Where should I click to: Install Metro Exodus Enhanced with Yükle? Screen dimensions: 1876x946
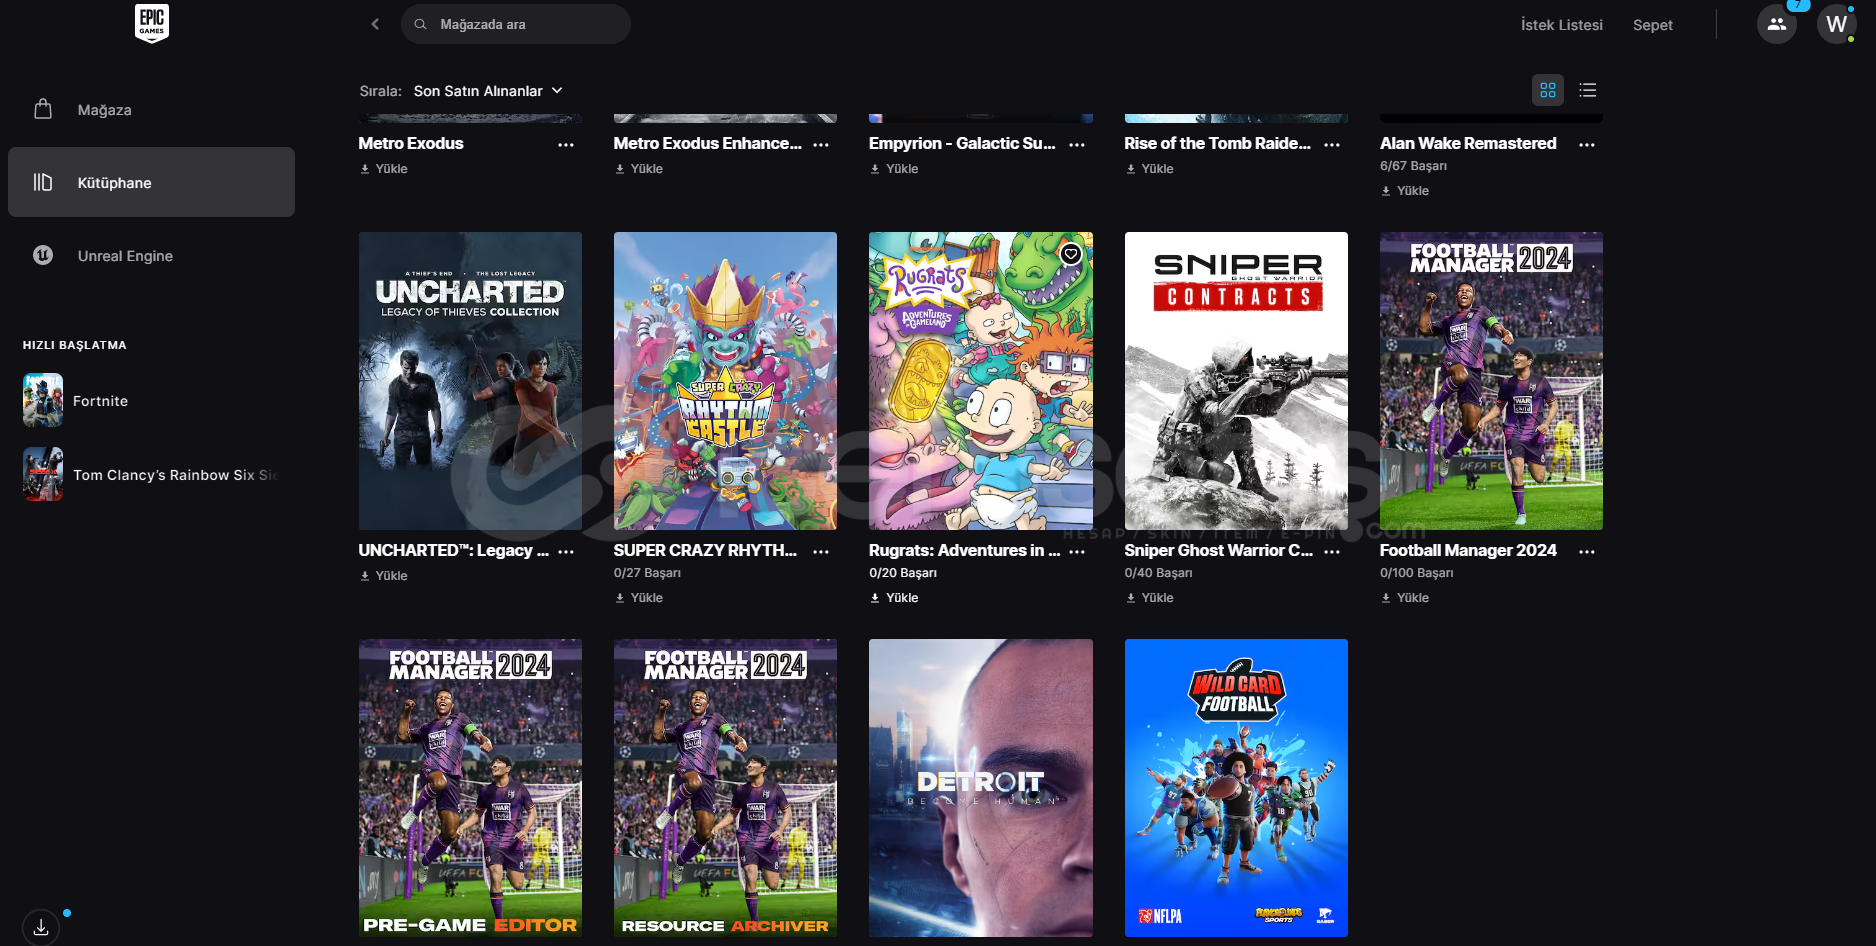click(639, 169)
